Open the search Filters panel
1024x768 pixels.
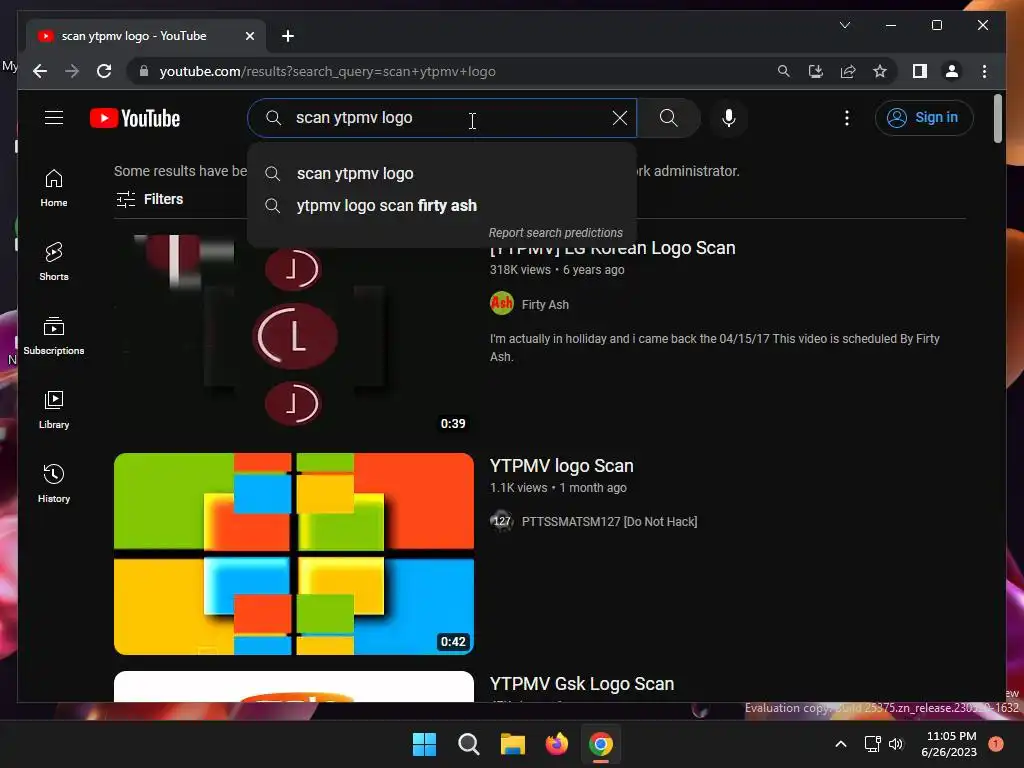pos(150,199)
